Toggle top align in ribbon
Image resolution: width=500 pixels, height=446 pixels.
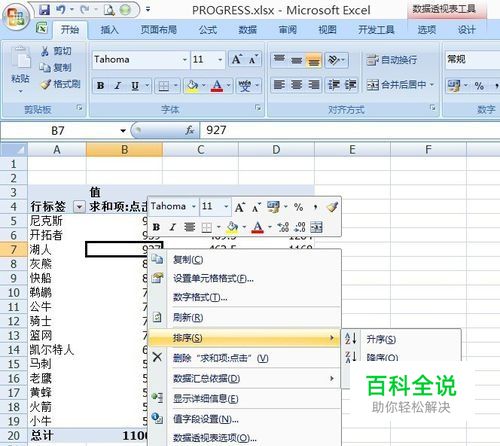coord(279,60)
